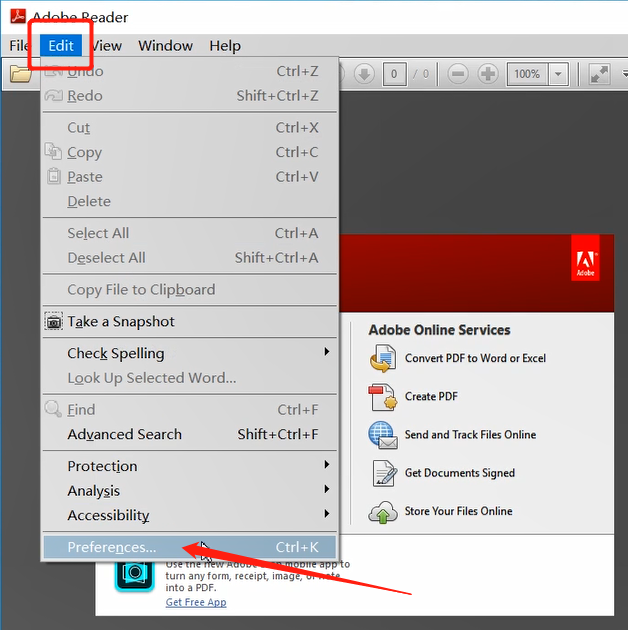Open the zoom level dropdown arrow

tap(558, 74)
